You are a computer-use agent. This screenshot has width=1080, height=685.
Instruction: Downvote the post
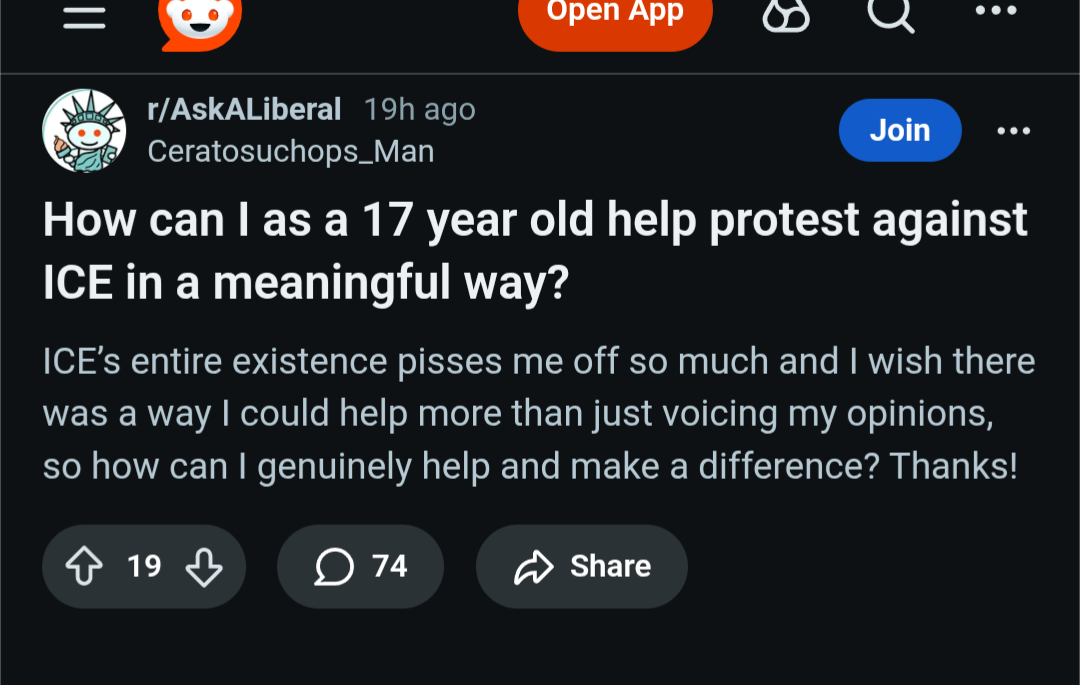pos(204,567)
